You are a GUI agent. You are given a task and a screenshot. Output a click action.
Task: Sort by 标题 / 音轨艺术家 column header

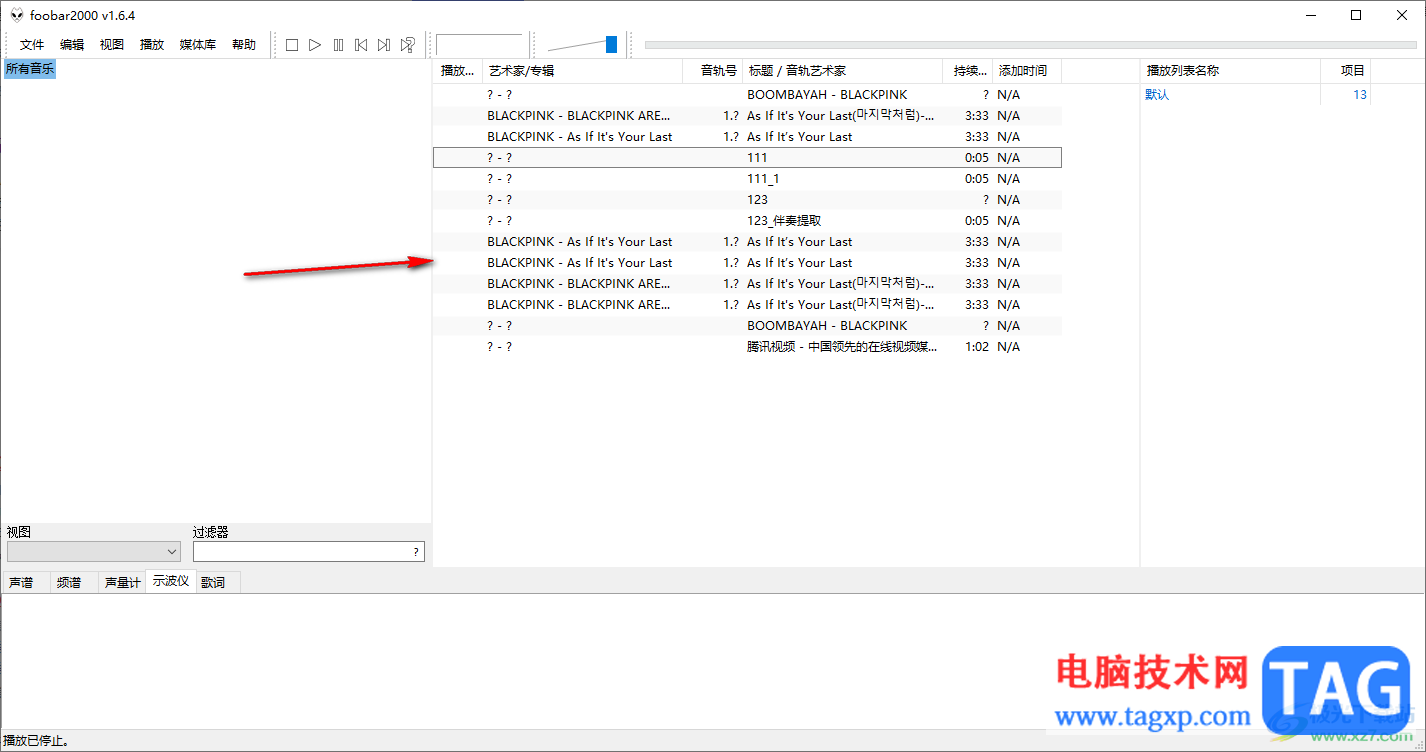[x=843, y=71]
